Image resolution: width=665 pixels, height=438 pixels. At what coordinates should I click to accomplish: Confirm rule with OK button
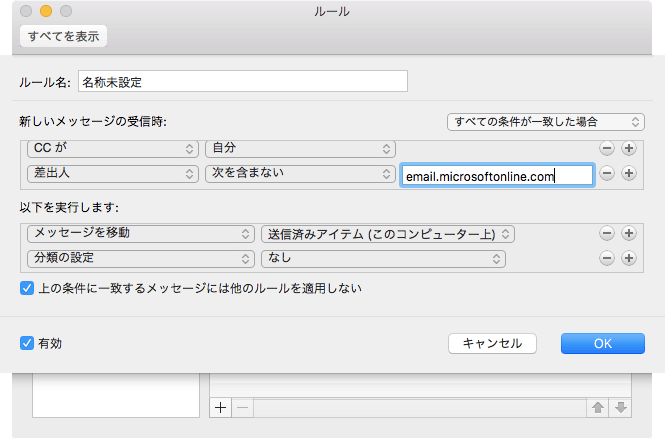coord(603,343)
